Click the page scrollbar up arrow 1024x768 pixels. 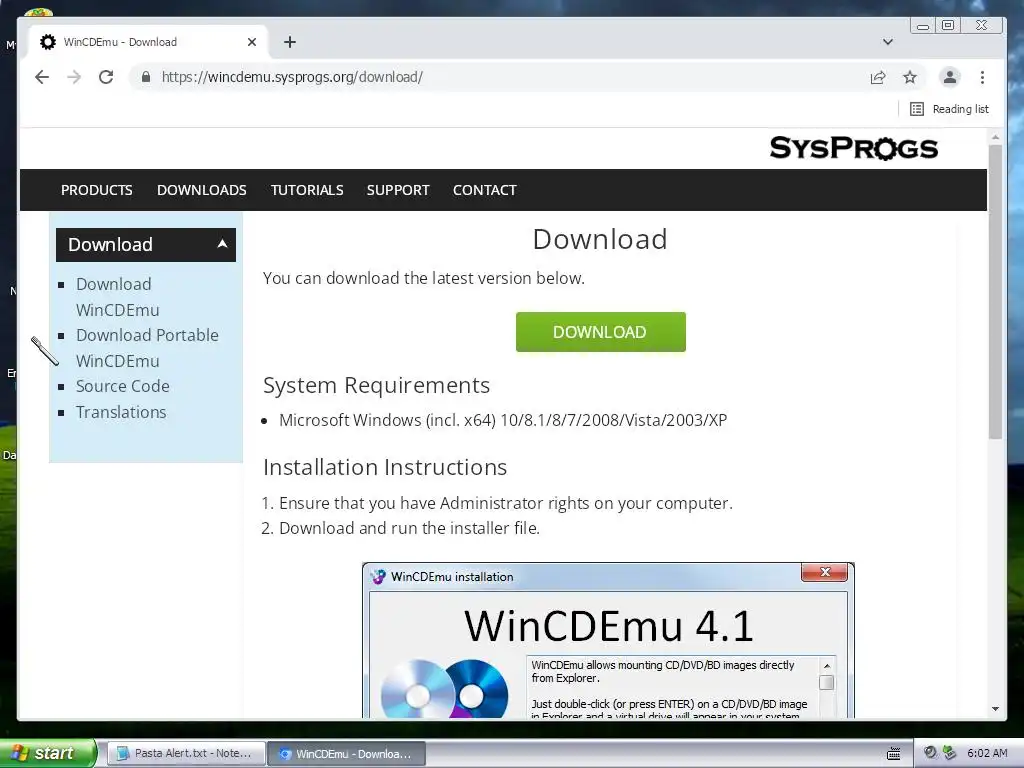tap(995, 137)
